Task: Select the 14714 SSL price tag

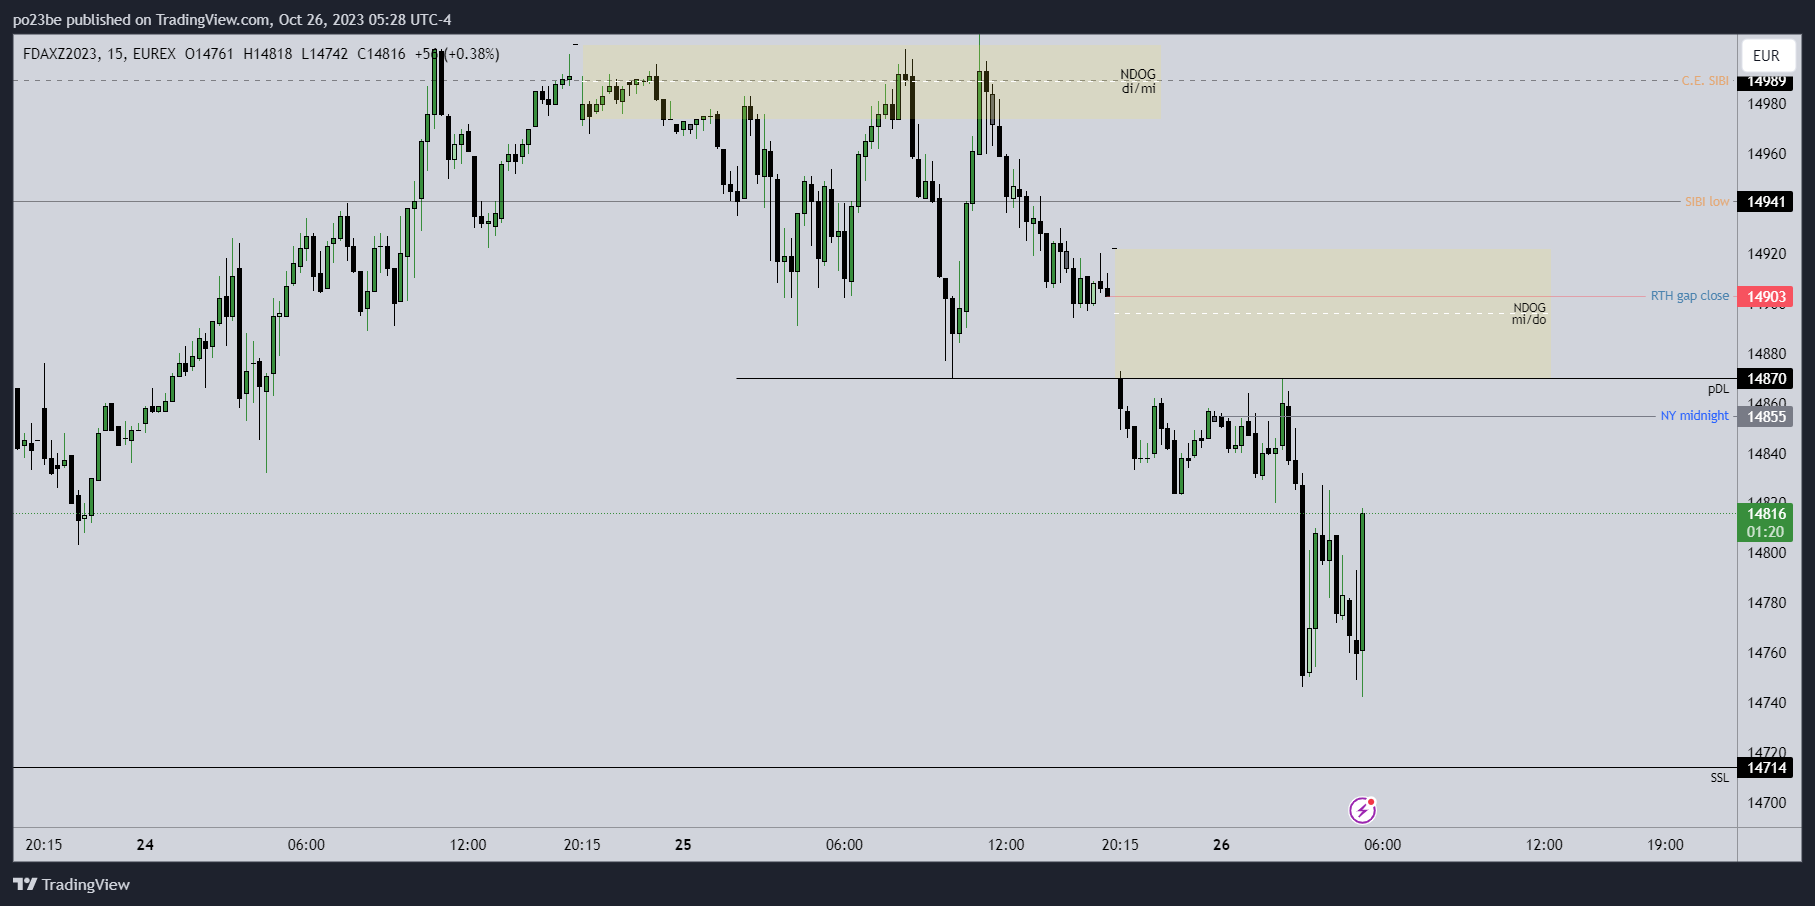Action: coord(1765,768)
